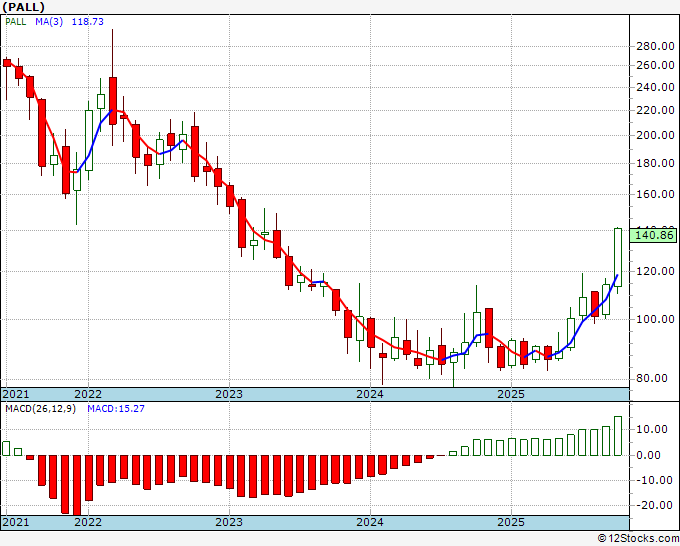The width and height of the screenshot is (680, 546).
Task: Click the 2023 marker on price timeline
Action: tap(229, 394)
